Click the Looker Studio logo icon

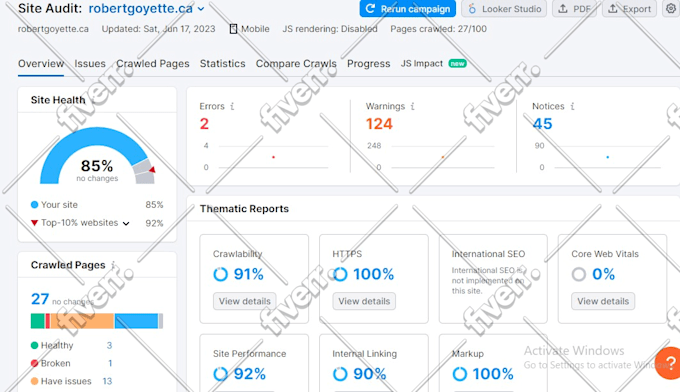click(x=472, y=9)
